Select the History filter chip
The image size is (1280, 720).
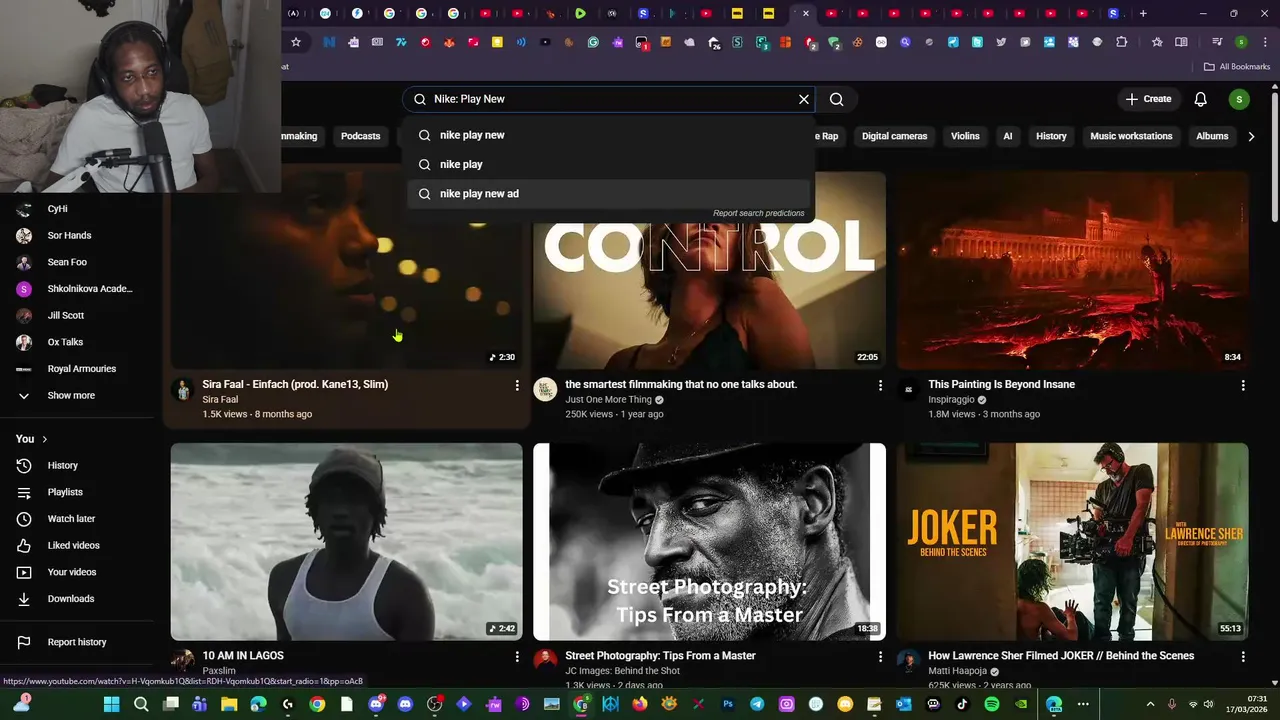click(x=1051, y=136)
